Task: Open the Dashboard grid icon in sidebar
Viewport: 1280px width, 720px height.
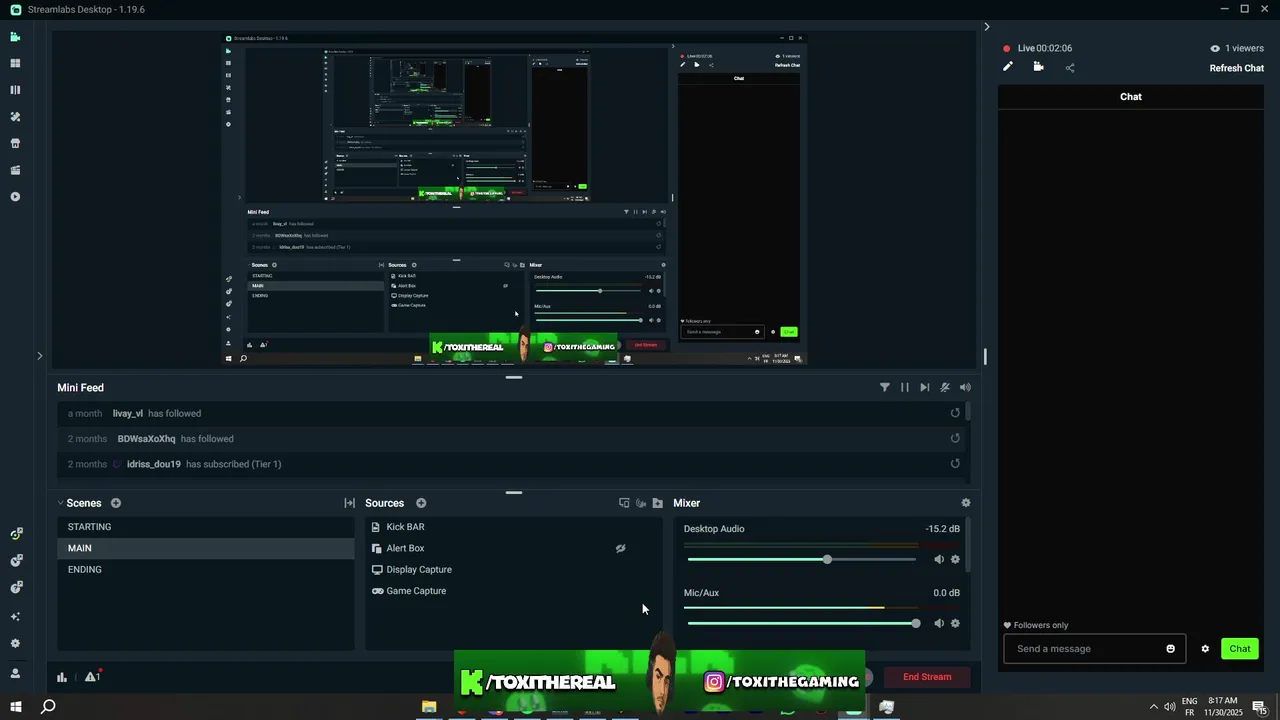Action: point(15,63)
